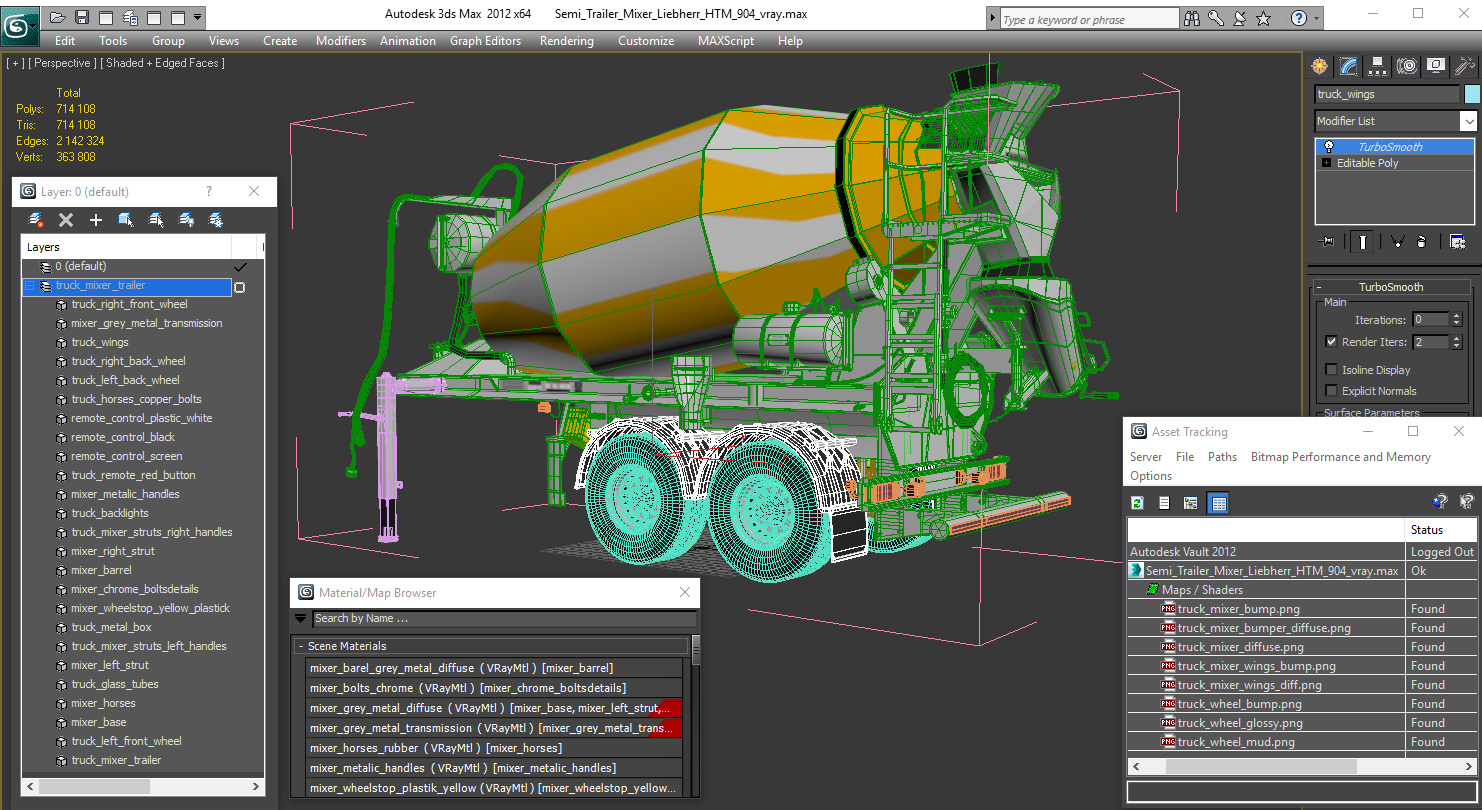
Task: Click the Layers column header
Action: (x=126, y=247)
